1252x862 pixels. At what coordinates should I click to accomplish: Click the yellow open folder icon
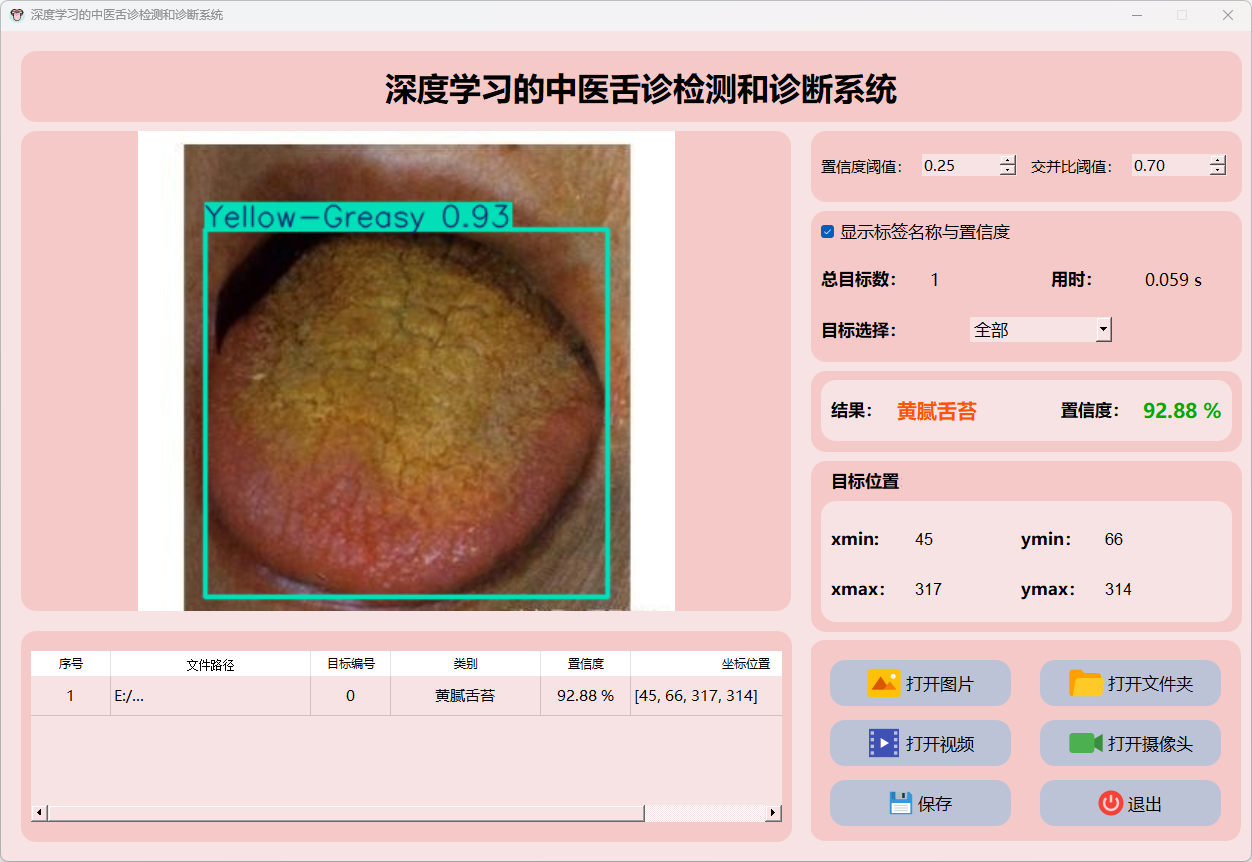[1085, 684]
